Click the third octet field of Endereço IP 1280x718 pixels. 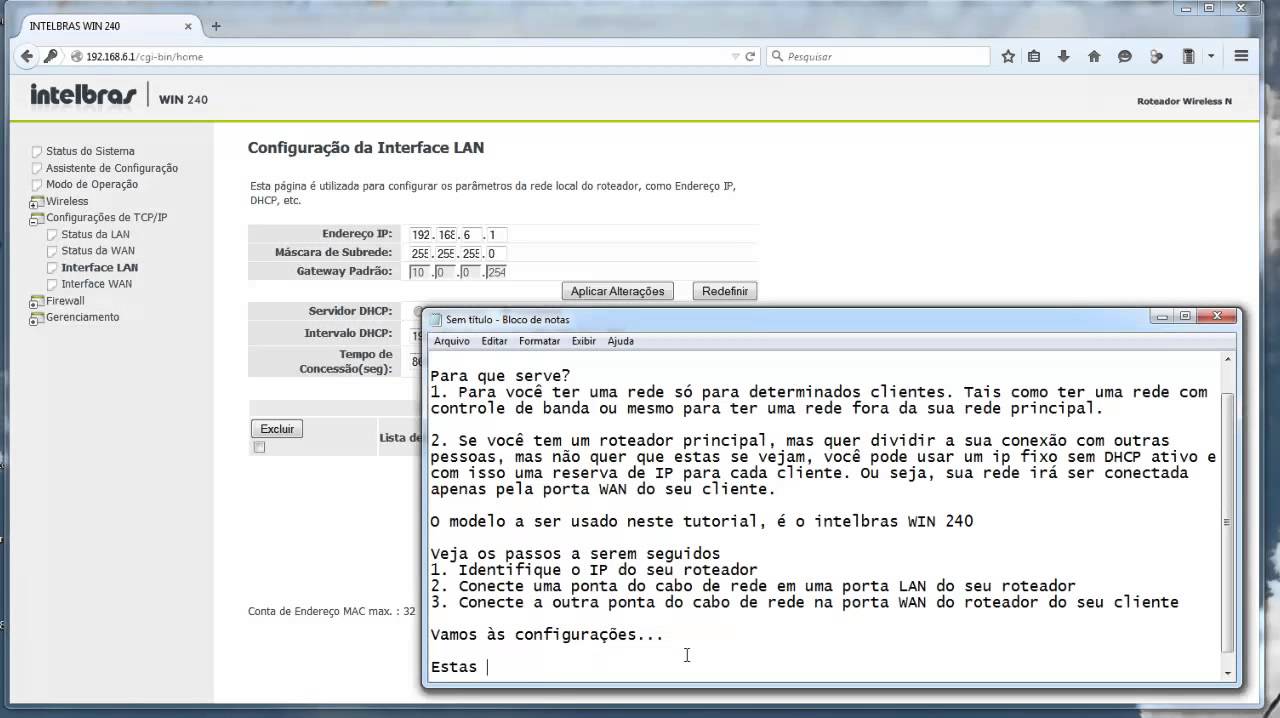(470, 235)
